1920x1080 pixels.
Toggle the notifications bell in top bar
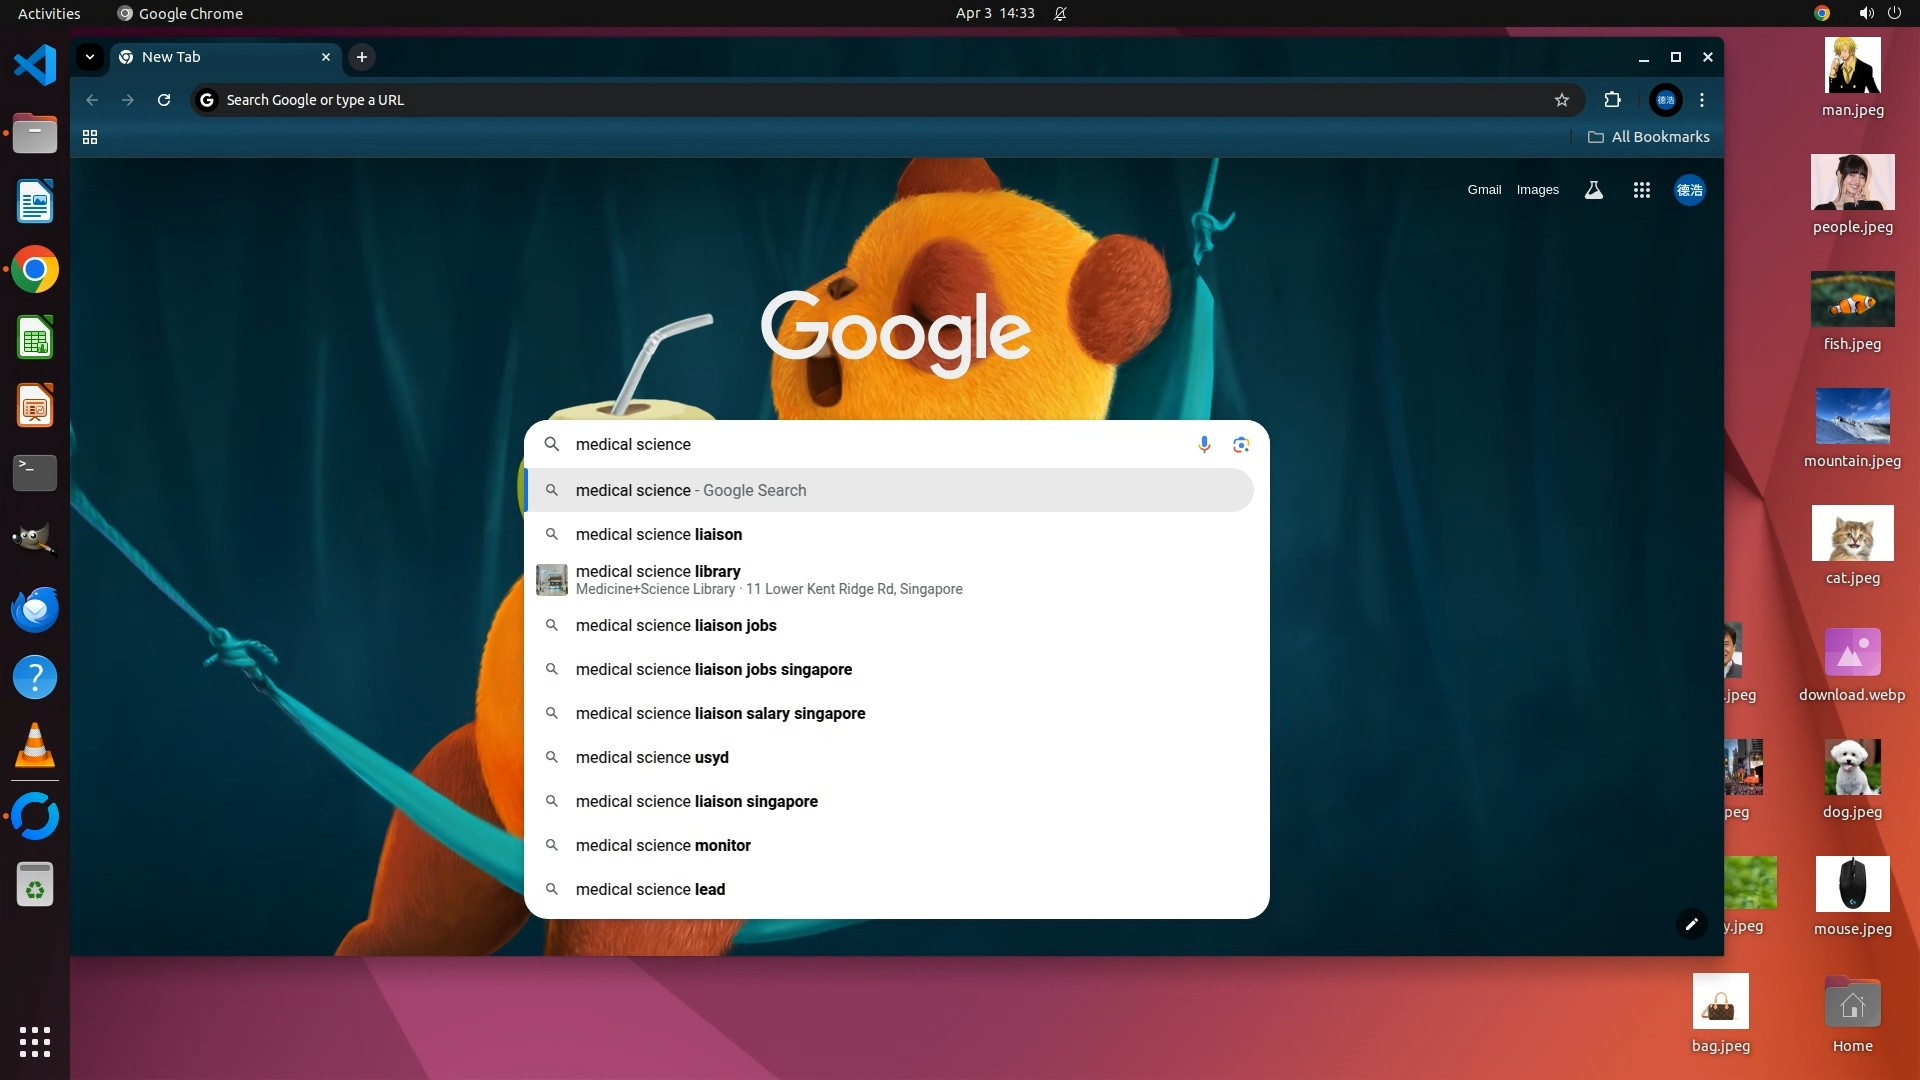pyautogui.click(x=1060, y=13)
